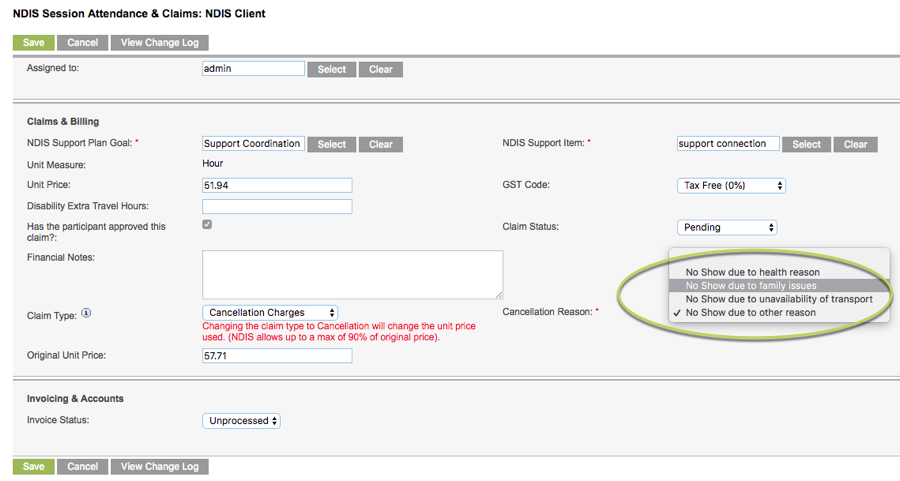Viewport: 900px width, 481px height.
Task: Open the Invoice Status dropdown
Action: (x=241, y=421)
